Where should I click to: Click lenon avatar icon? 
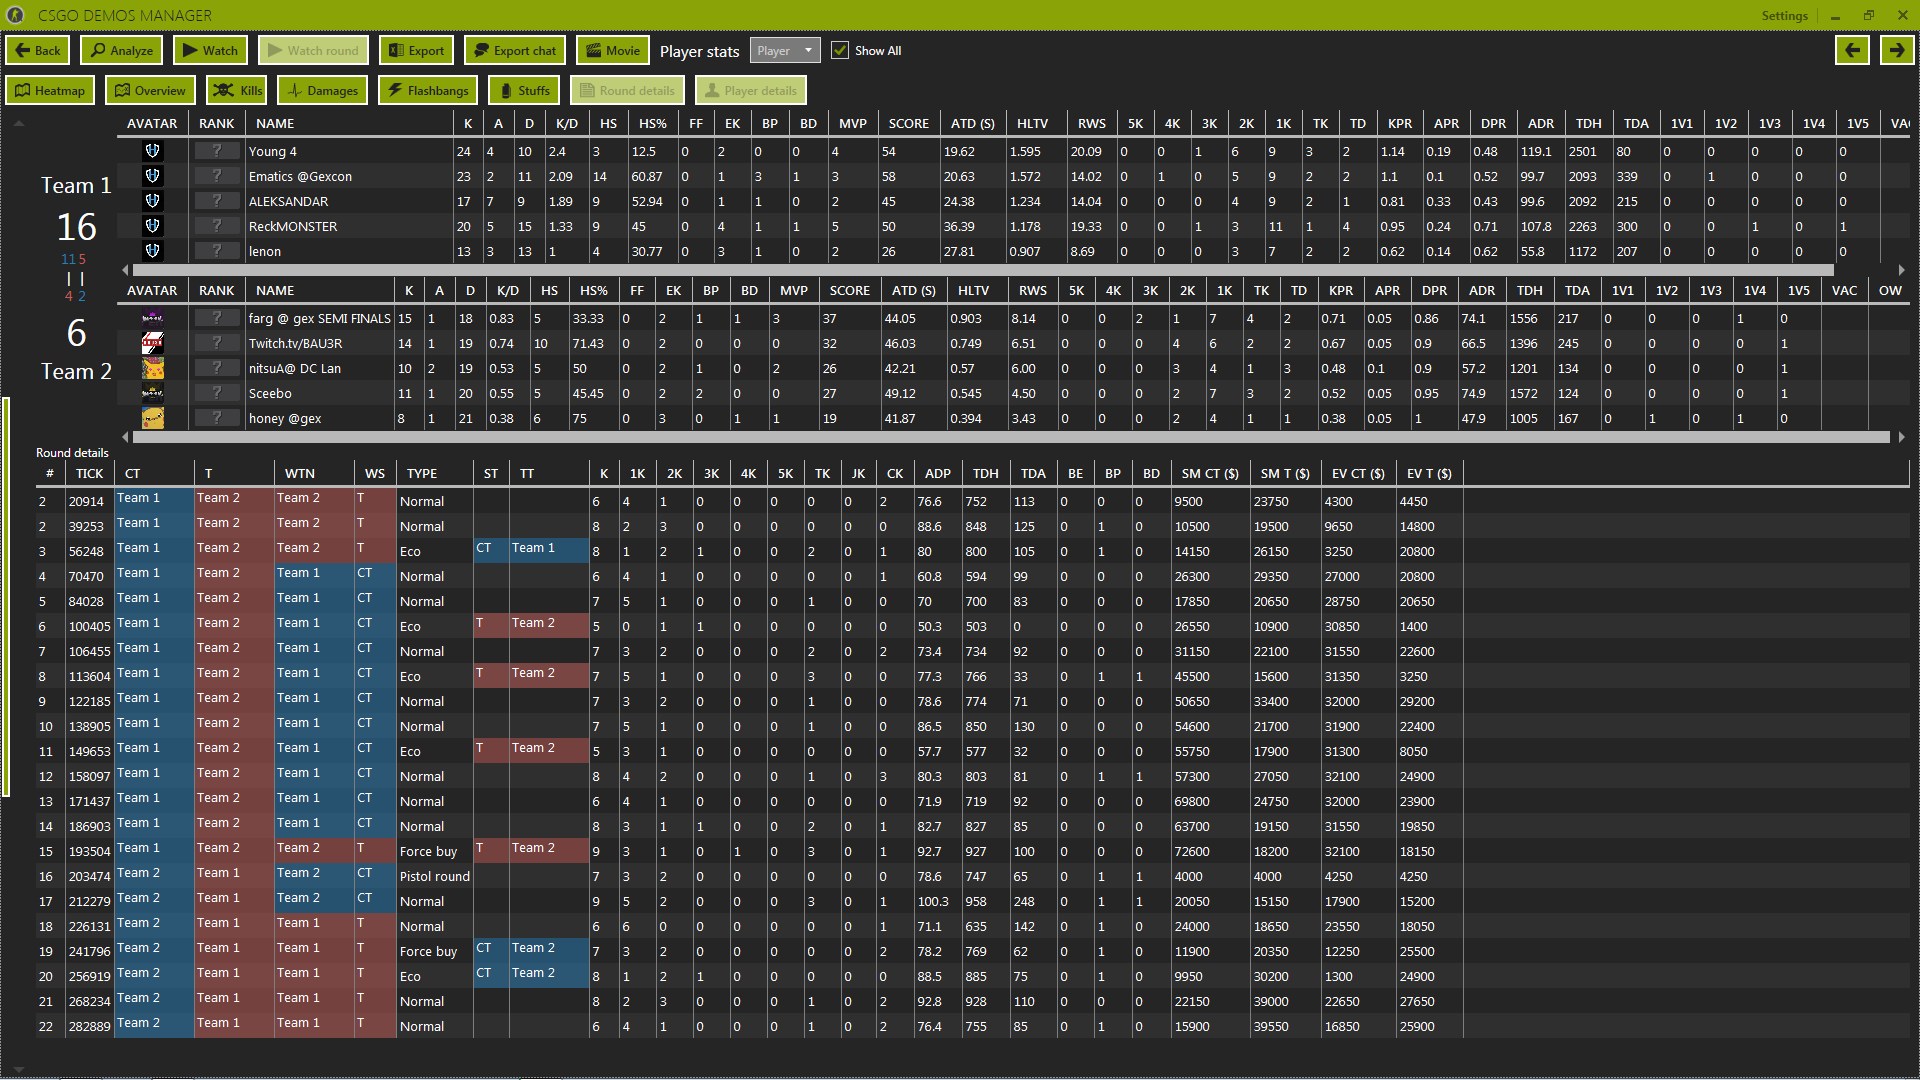(x=152, y=251)
